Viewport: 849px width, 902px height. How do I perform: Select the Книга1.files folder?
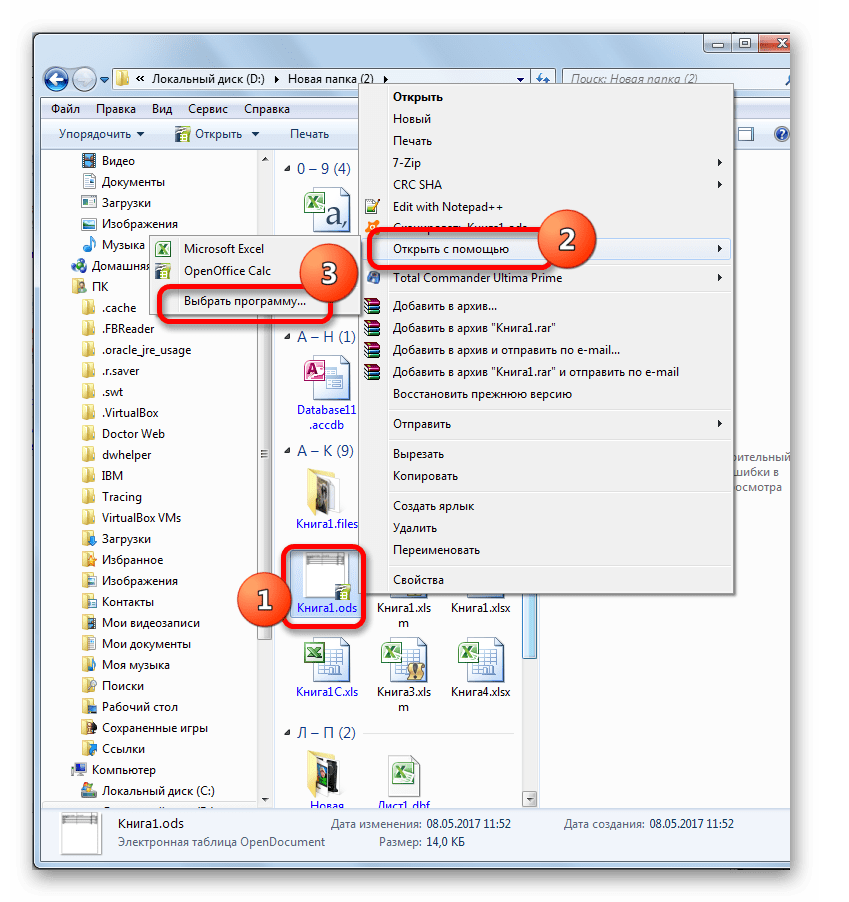pyautogui.click(x=326, y=492)
